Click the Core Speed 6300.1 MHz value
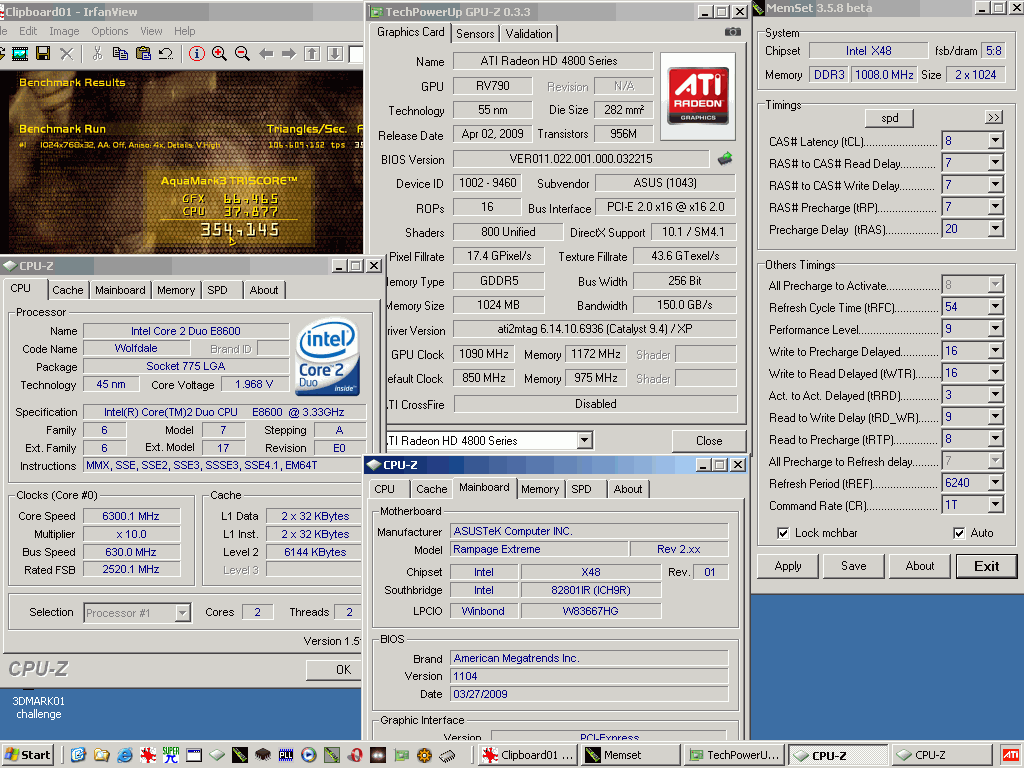The width and height of the screenshot is (1024, 768). [x=131, y=516]
